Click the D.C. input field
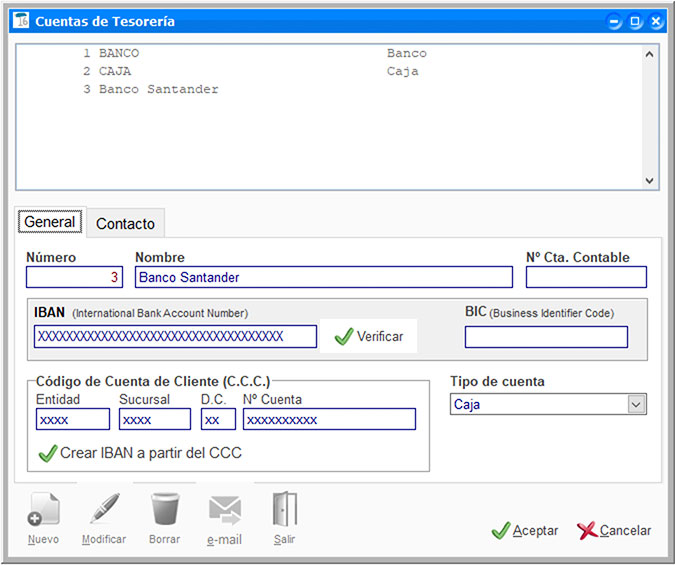This screenshot has height=565, width=675. pos(218,419)
